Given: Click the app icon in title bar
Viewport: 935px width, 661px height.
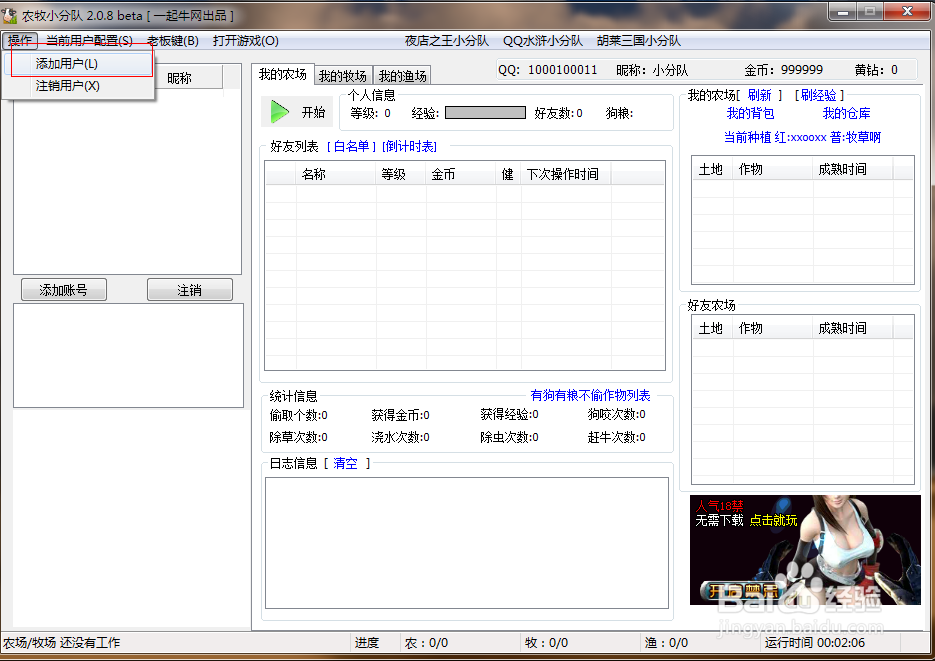Looking at the screenshot, I should (10, 15).
